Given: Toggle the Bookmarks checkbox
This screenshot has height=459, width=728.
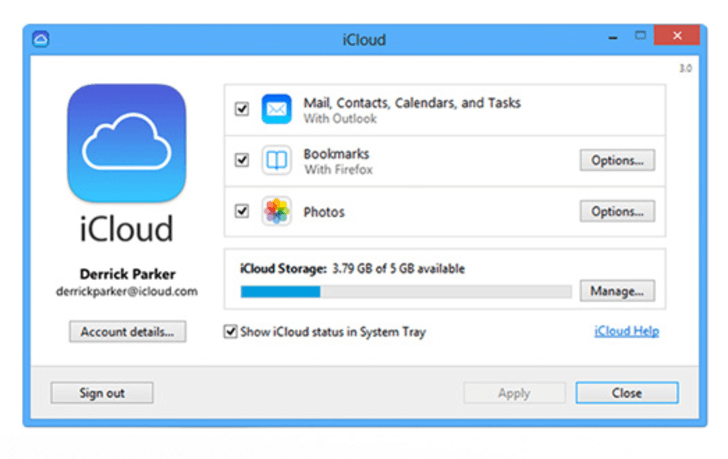Looking at the screenshot, I should point(242,160).
